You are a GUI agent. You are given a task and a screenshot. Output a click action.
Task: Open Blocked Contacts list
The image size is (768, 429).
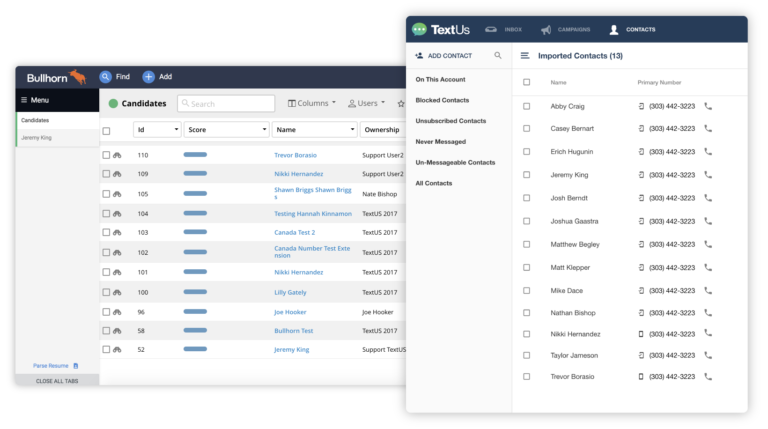pyautogui.click(x=442, y=100)
